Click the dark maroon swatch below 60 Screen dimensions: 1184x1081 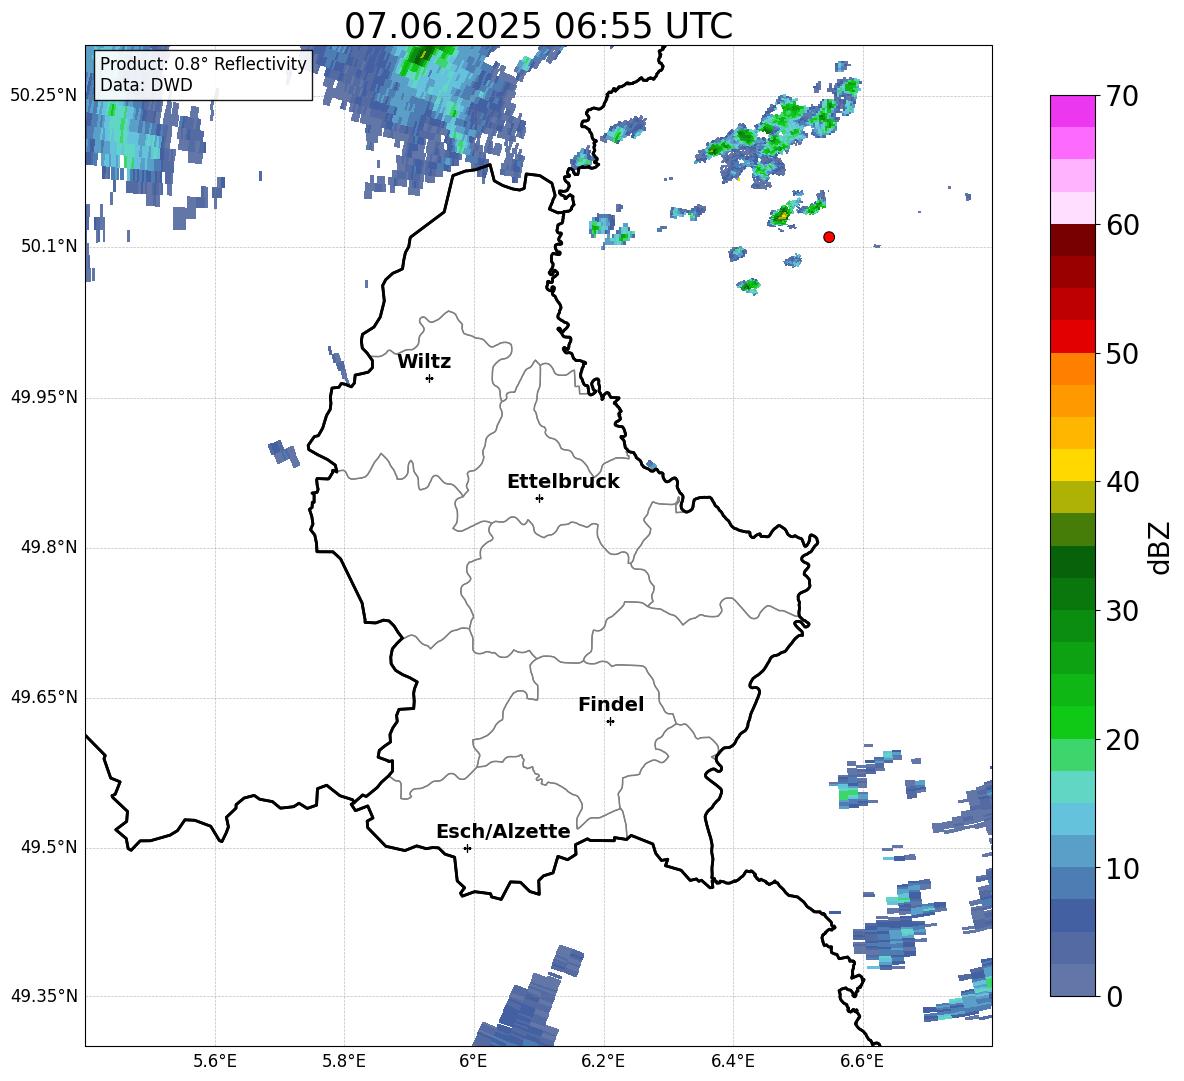pos(1072,240)
